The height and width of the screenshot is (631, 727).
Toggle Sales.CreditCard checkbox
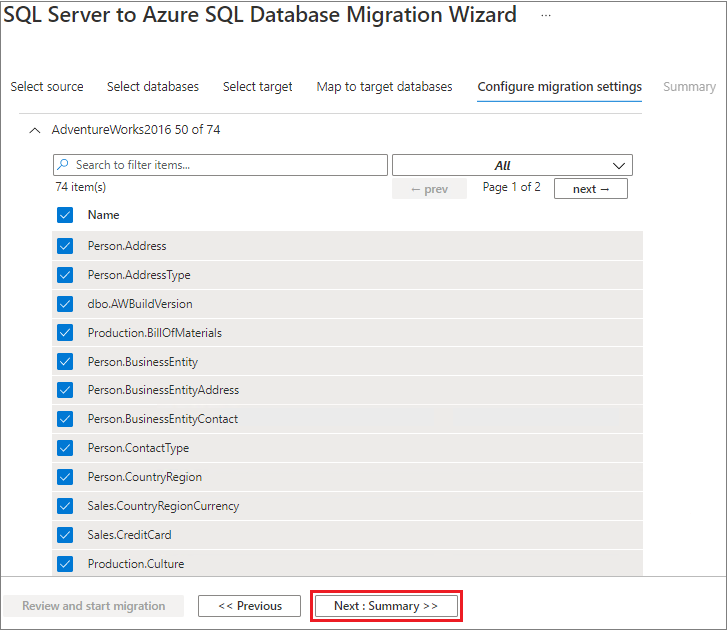[65, 535]
